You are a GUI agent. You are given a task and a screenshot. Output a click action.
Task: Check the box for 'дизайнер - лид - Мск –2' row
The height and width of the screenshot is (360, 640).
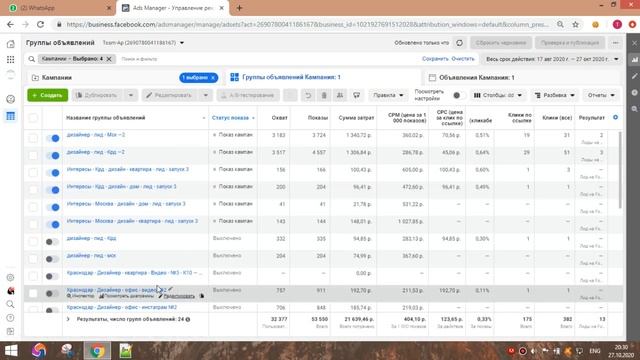click(x=33, y=138)
